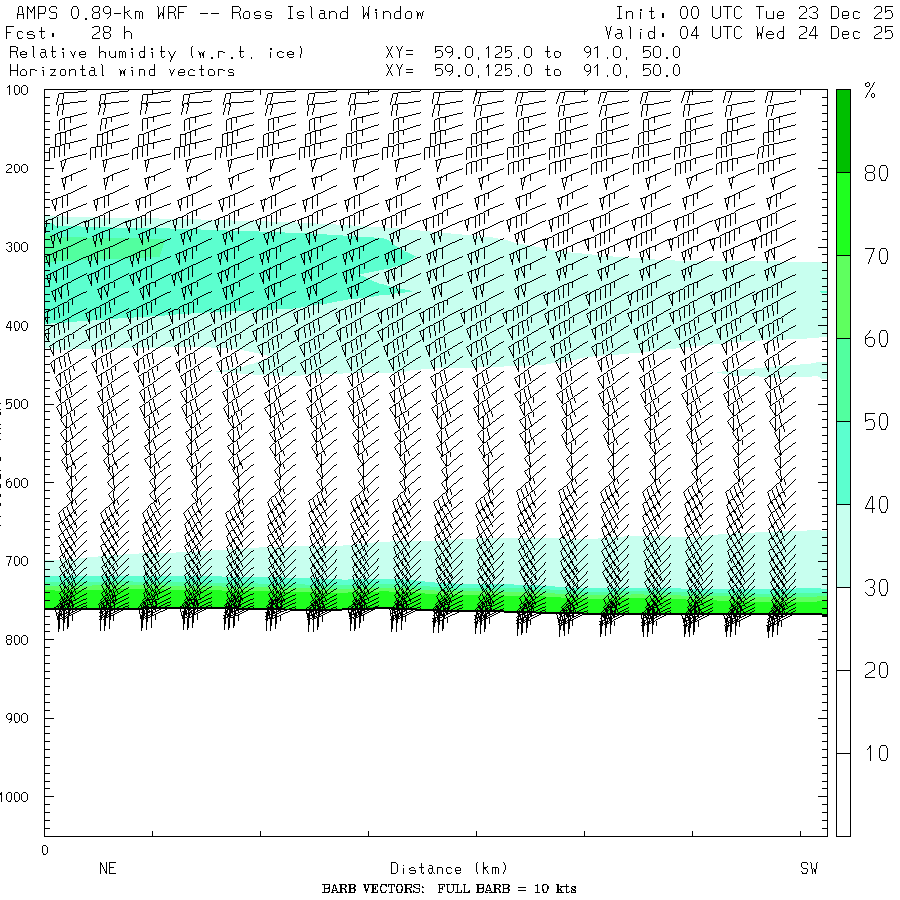Select the 50–60 colorbar segment

click(x=843, y=379)
